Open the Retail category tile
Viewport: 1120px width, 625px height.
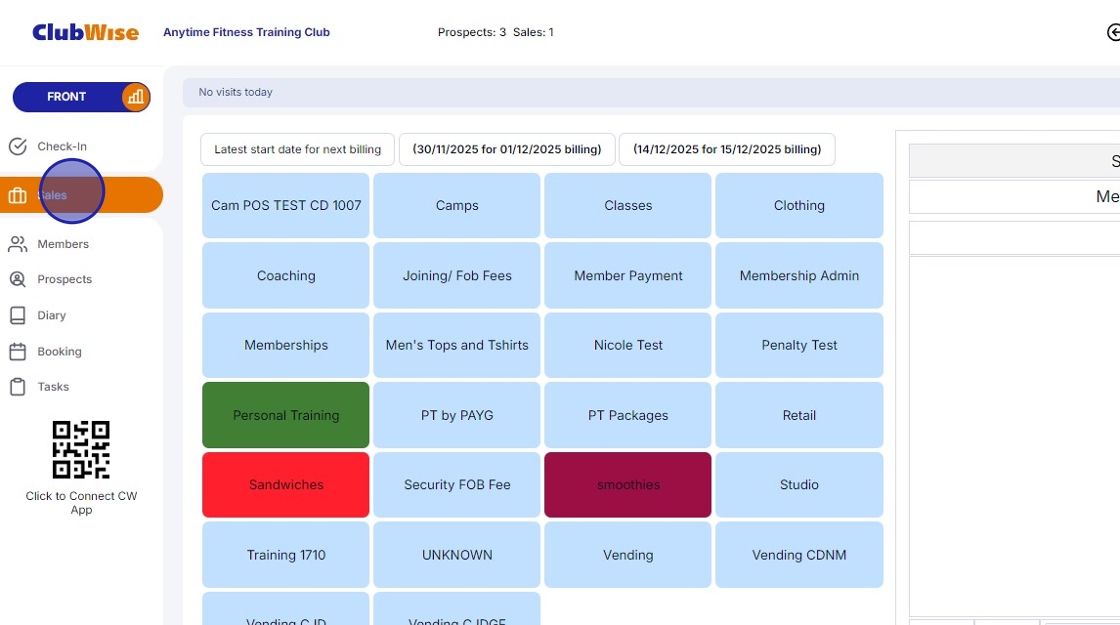(x=799, y=415)
